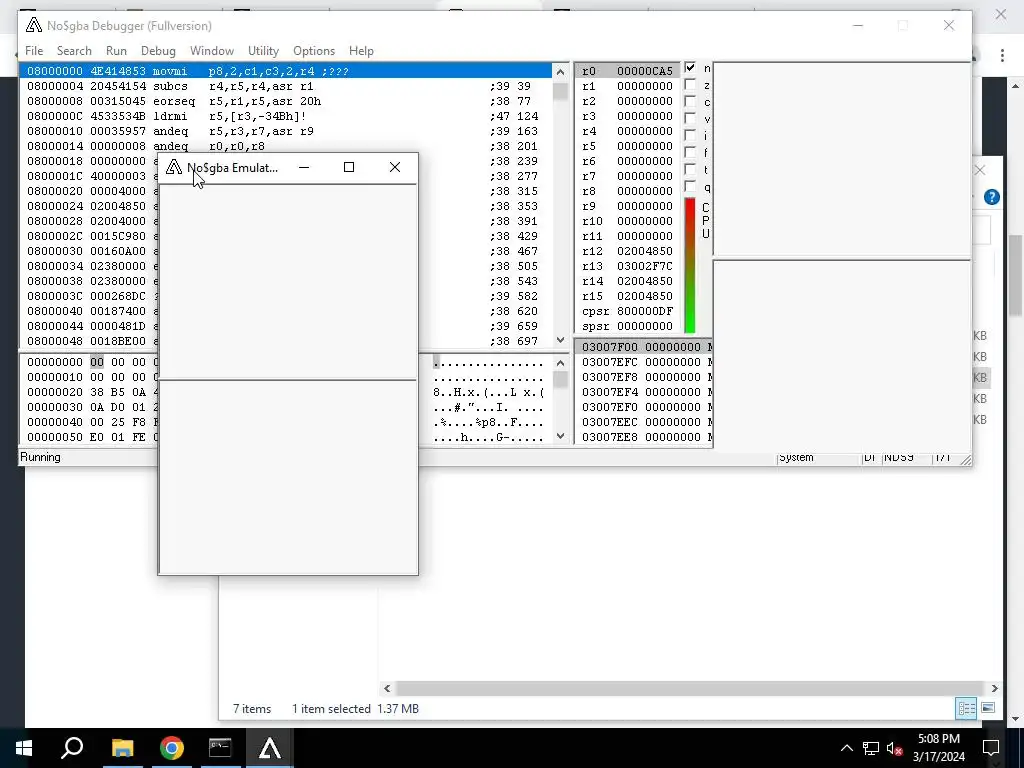Select disassembly line 08000004 subcs
This screenshot has width=1024, height=768.
285,86
